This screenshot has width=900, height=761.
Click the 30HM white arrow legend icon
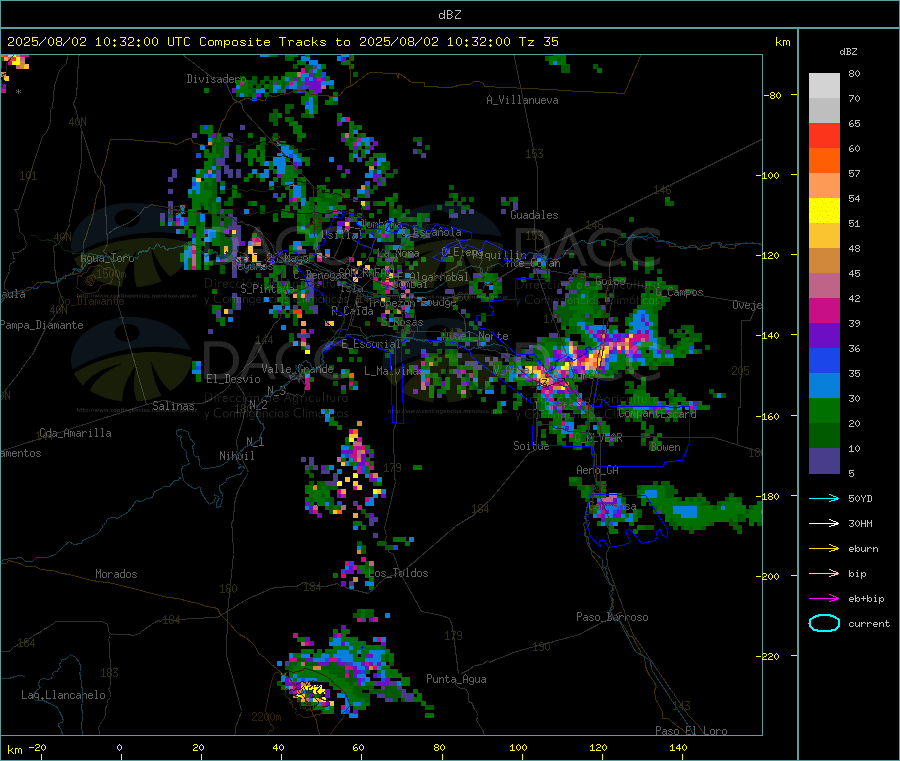click(x=824, y=523)
